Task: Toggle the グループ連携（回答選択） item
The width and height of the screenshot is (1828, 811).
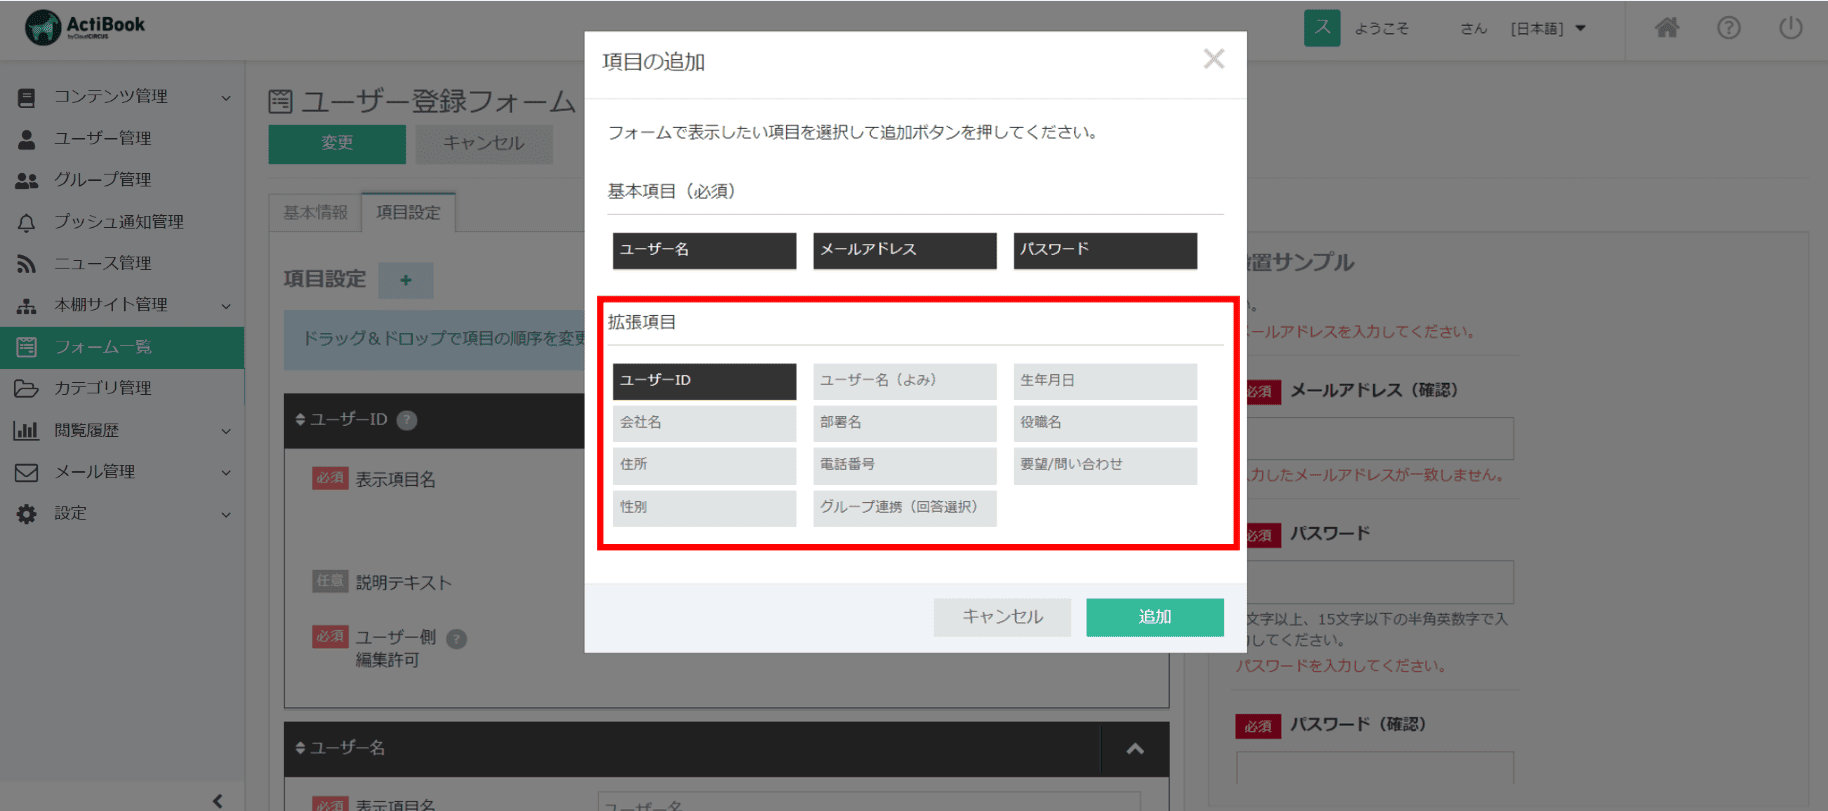Action: (905, 508)
